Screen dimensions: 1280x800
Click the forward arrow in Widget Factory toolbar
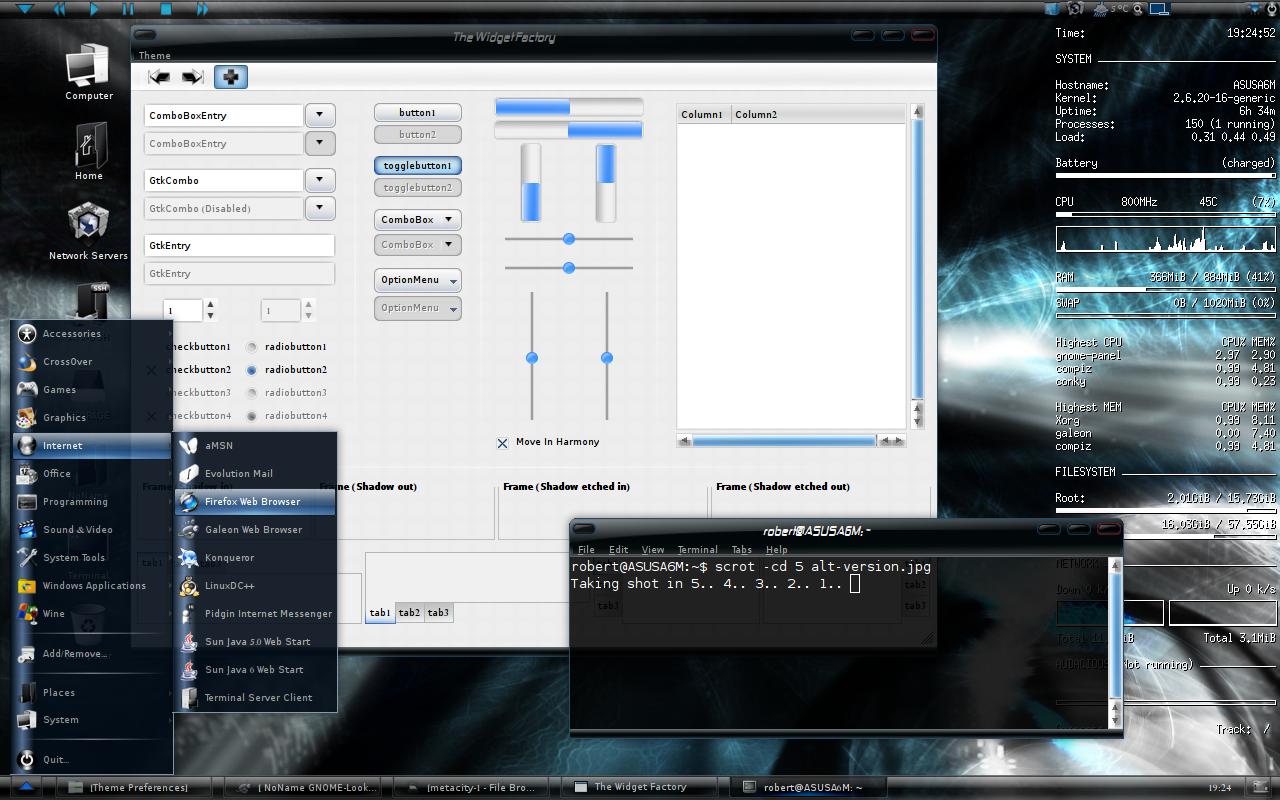[192, 77]
